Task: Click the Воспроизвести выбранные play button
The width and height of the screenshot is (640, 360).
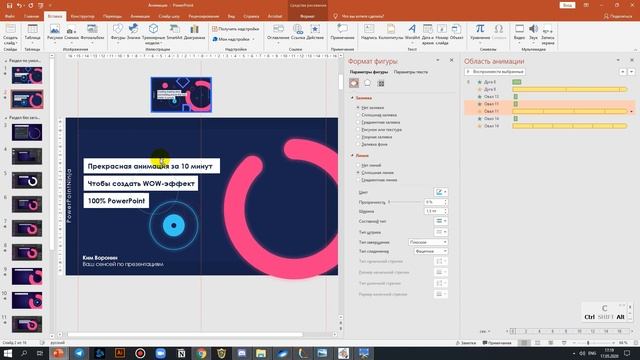Action: coord(495,72)
